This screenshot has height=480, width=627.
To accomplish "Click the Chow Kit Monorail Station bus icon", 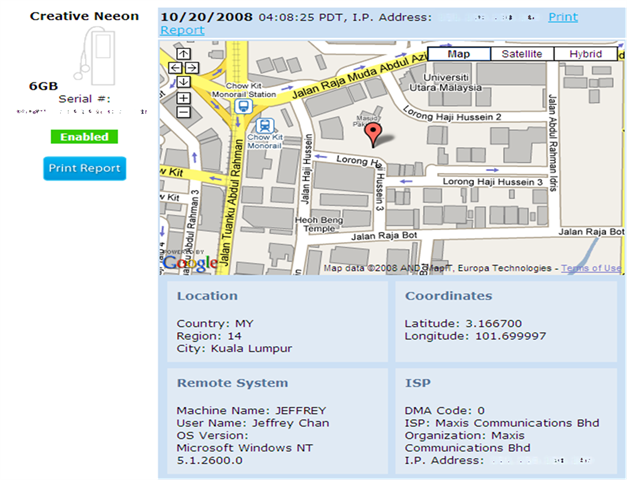I will 244,106.
